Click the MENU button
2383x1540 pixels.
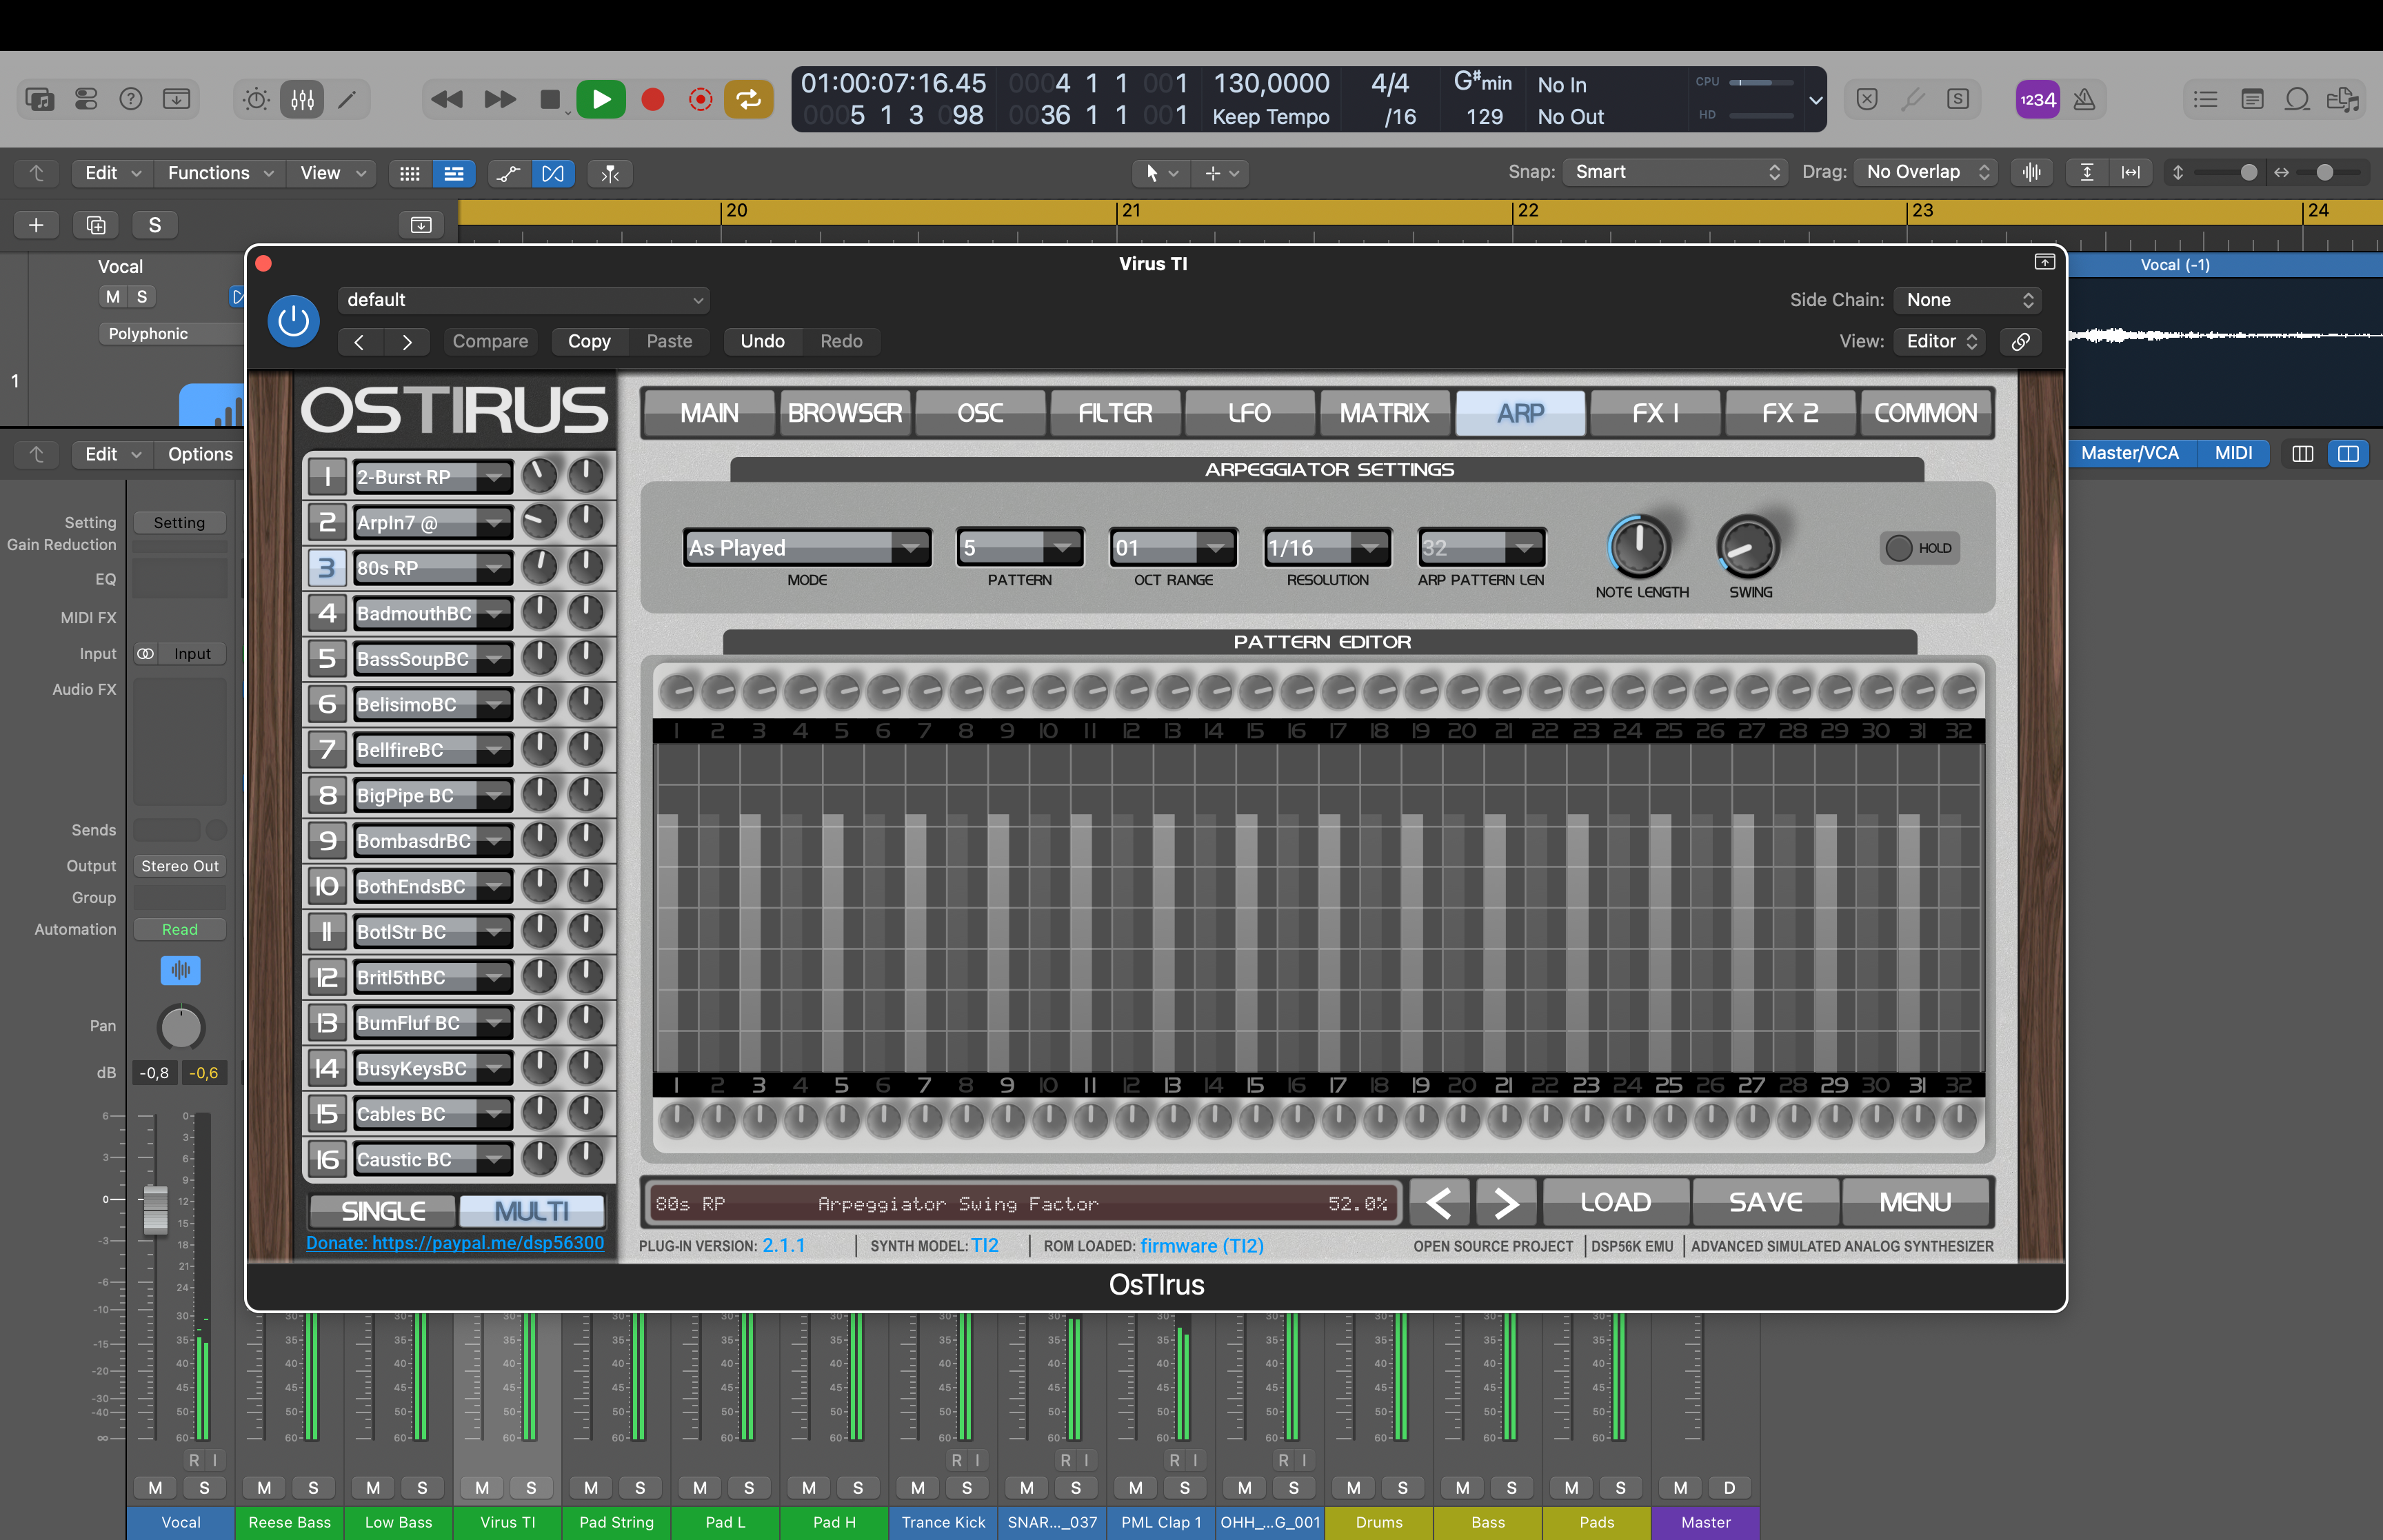point(1915,1202)
